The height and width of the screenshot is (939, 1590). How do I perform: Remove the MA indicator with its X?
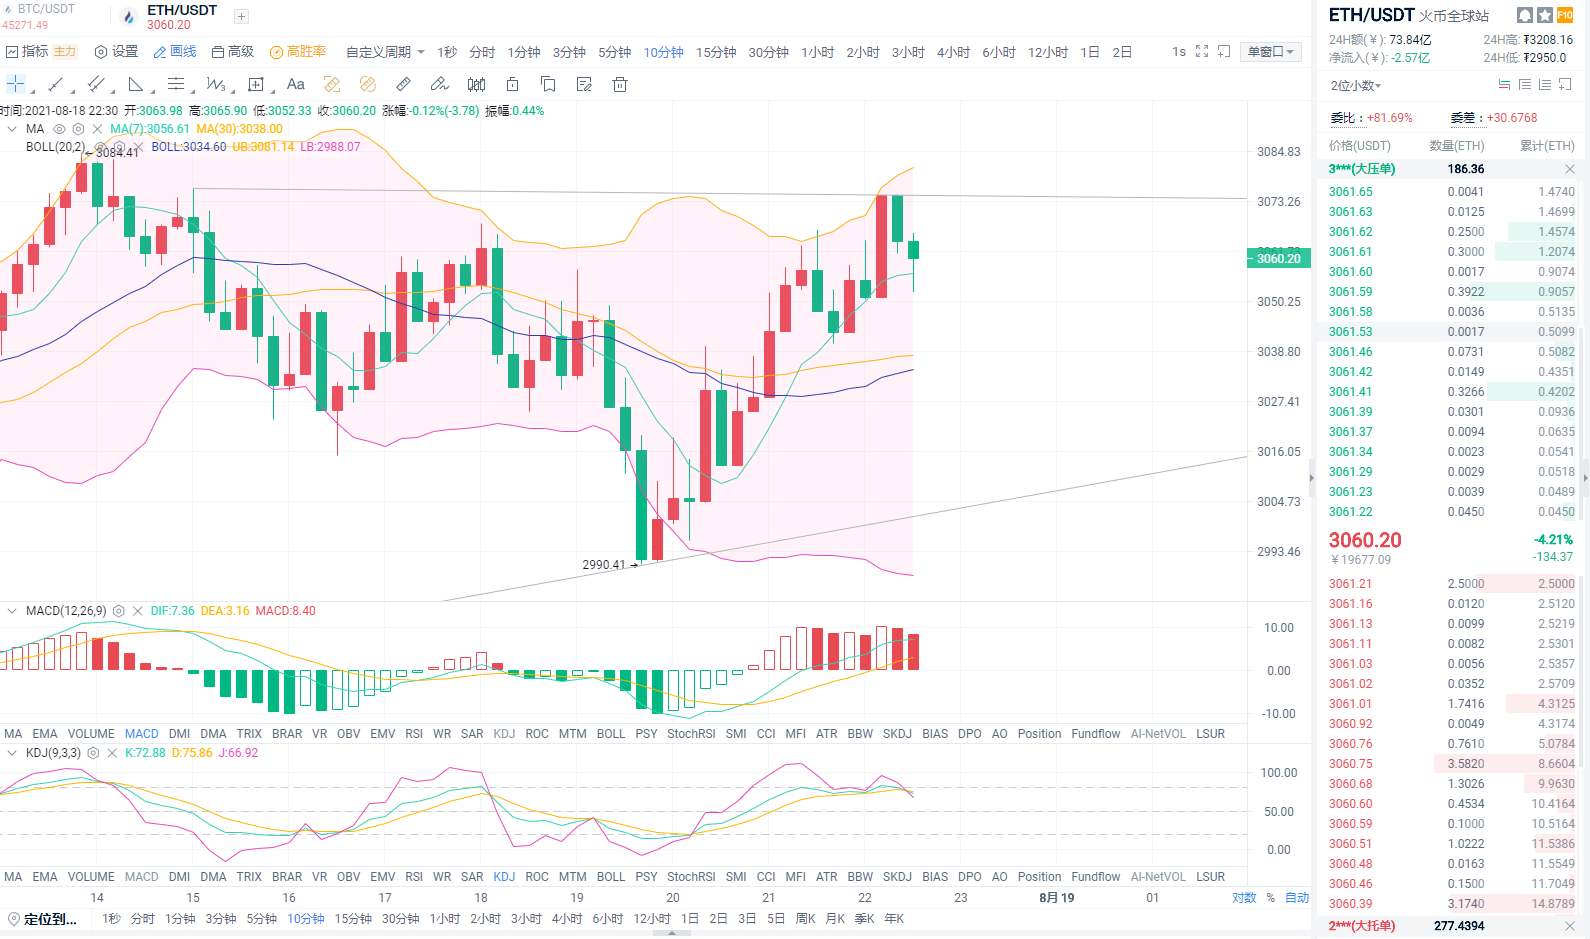97,129
